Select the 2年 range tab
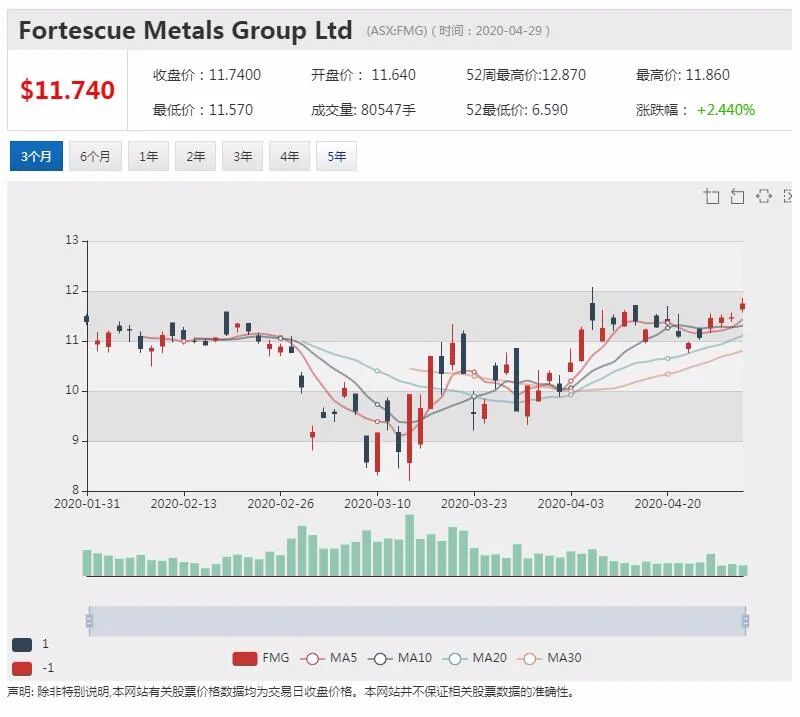The height and width of the screenshot is (717, 800). [x=195, y=156]
